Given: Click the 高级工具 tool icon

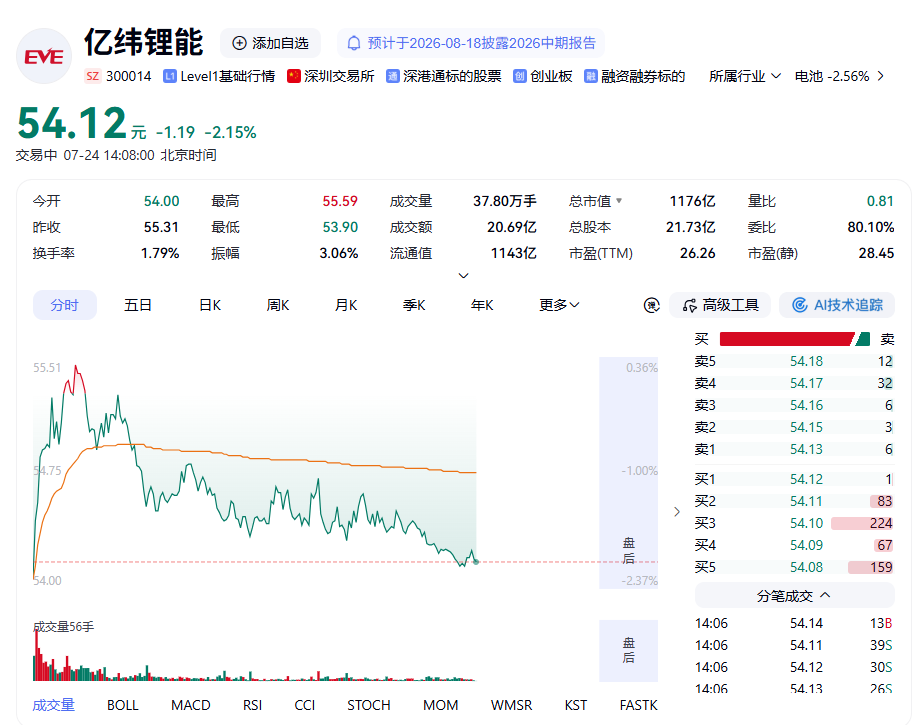Looking at the screenshot, I should coord(689,305).
